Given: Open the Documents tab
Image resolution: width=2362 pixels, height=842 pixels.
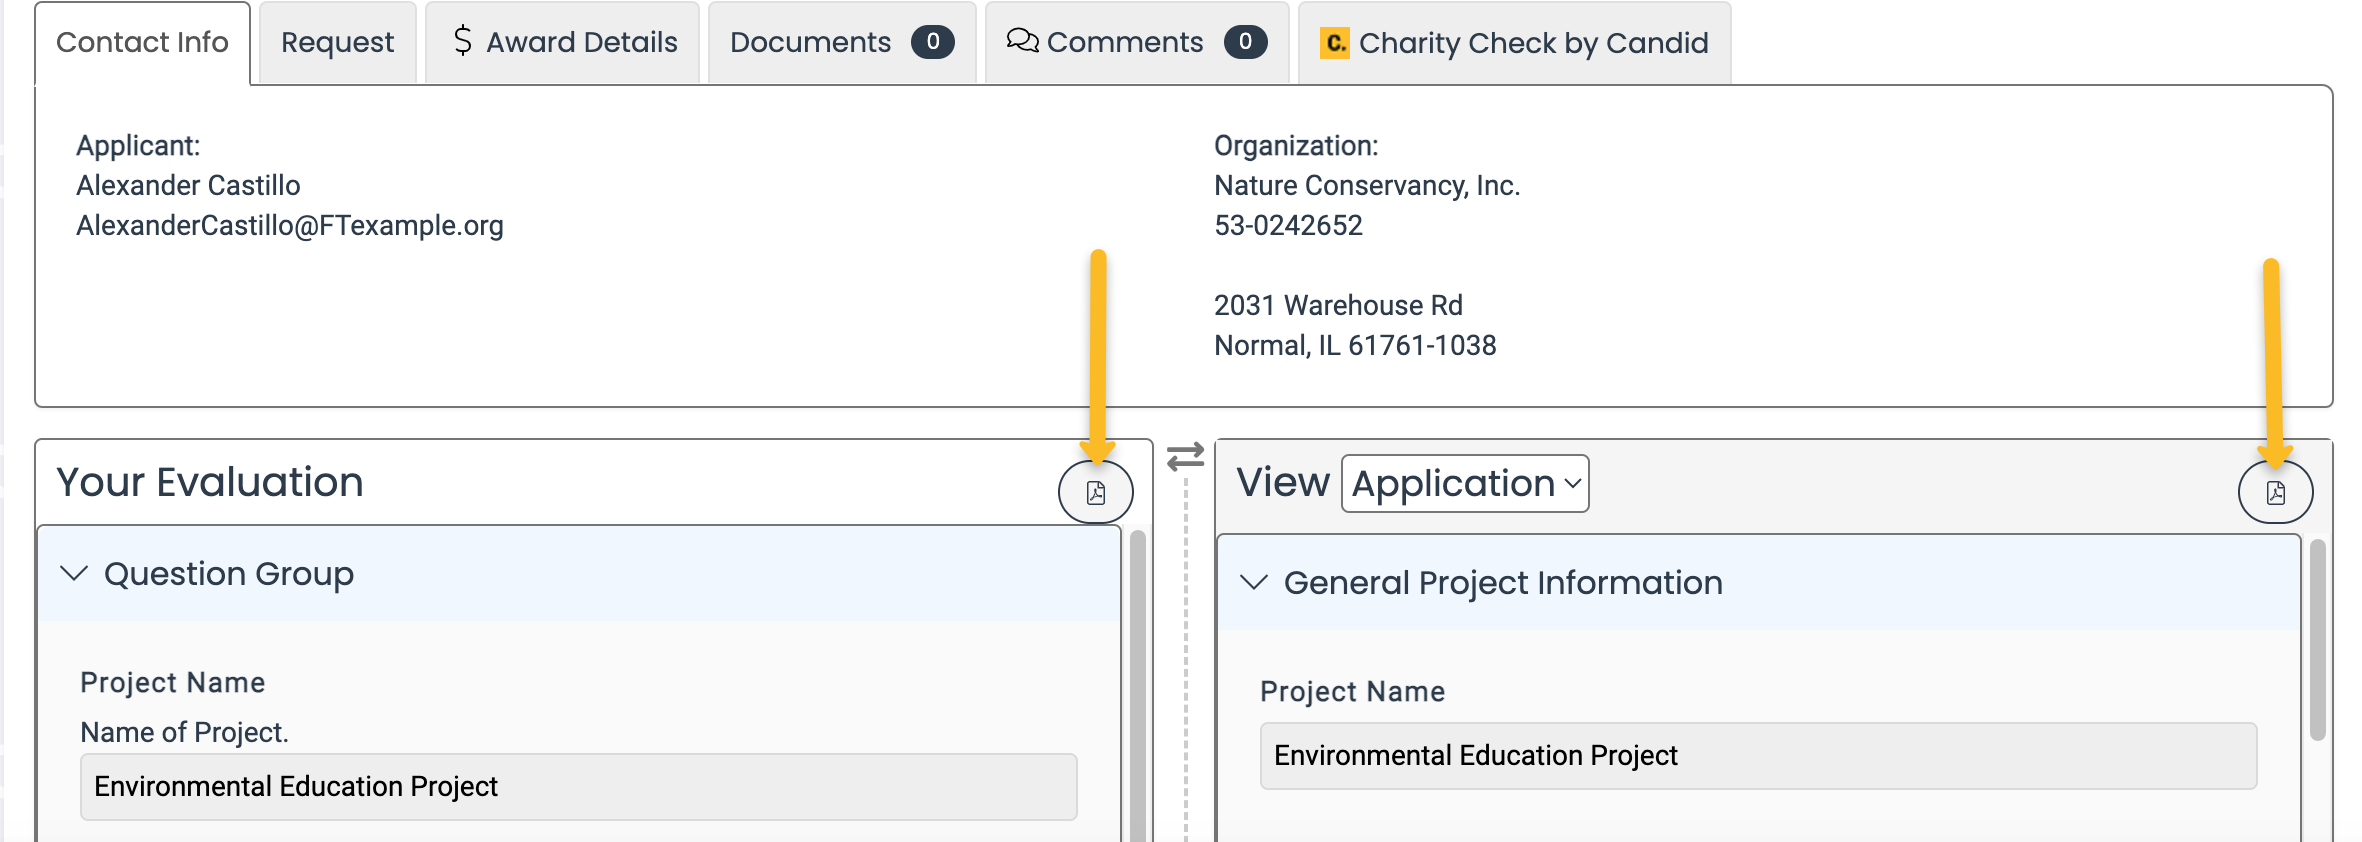Looking at the screenshot, I should (810, 43).
